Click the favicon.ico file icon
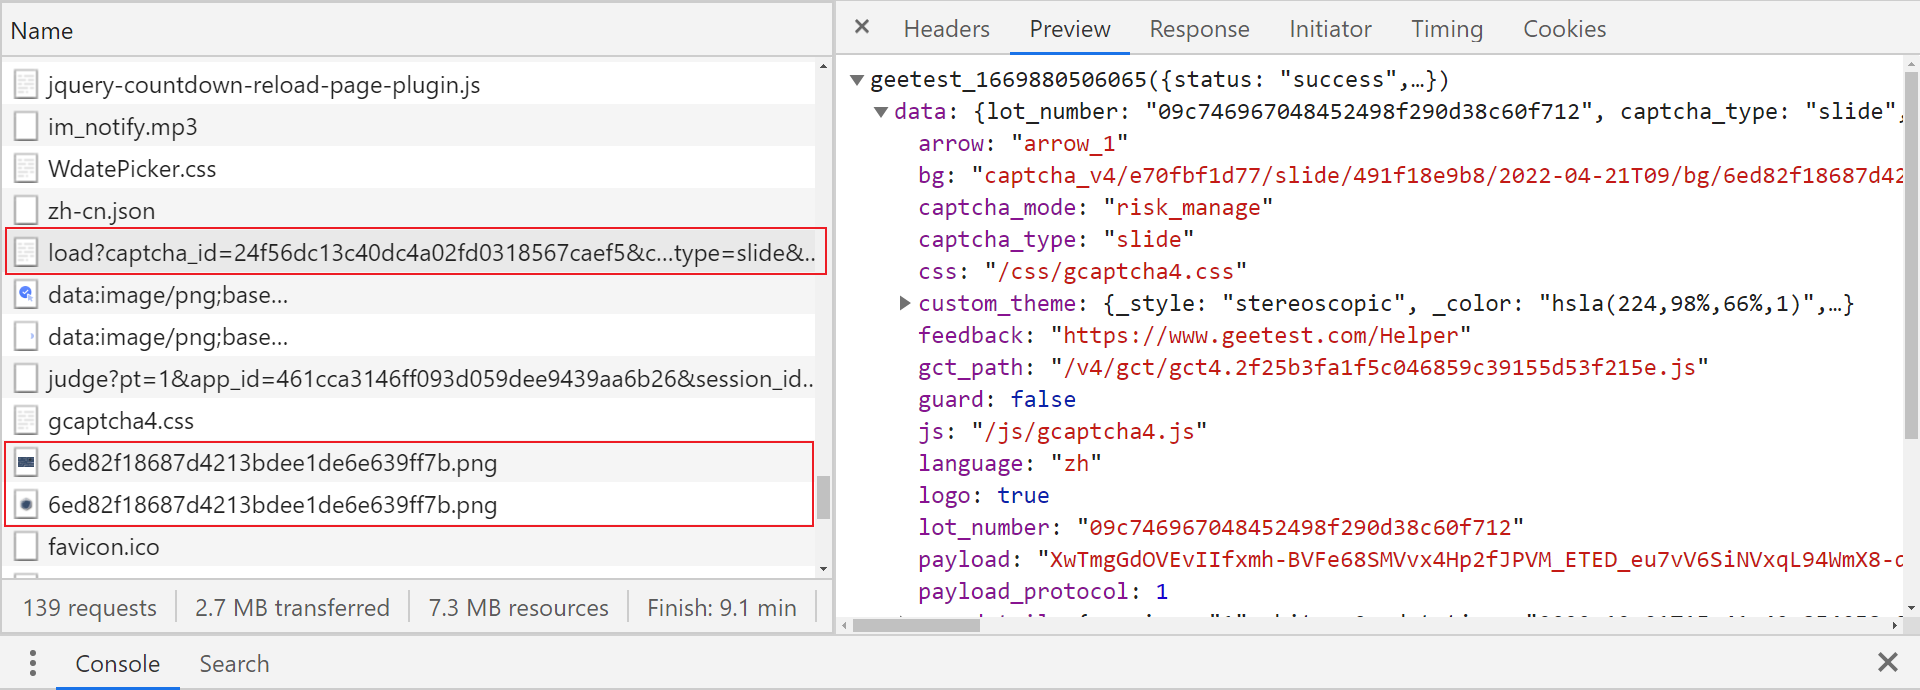 pos(27,547)
